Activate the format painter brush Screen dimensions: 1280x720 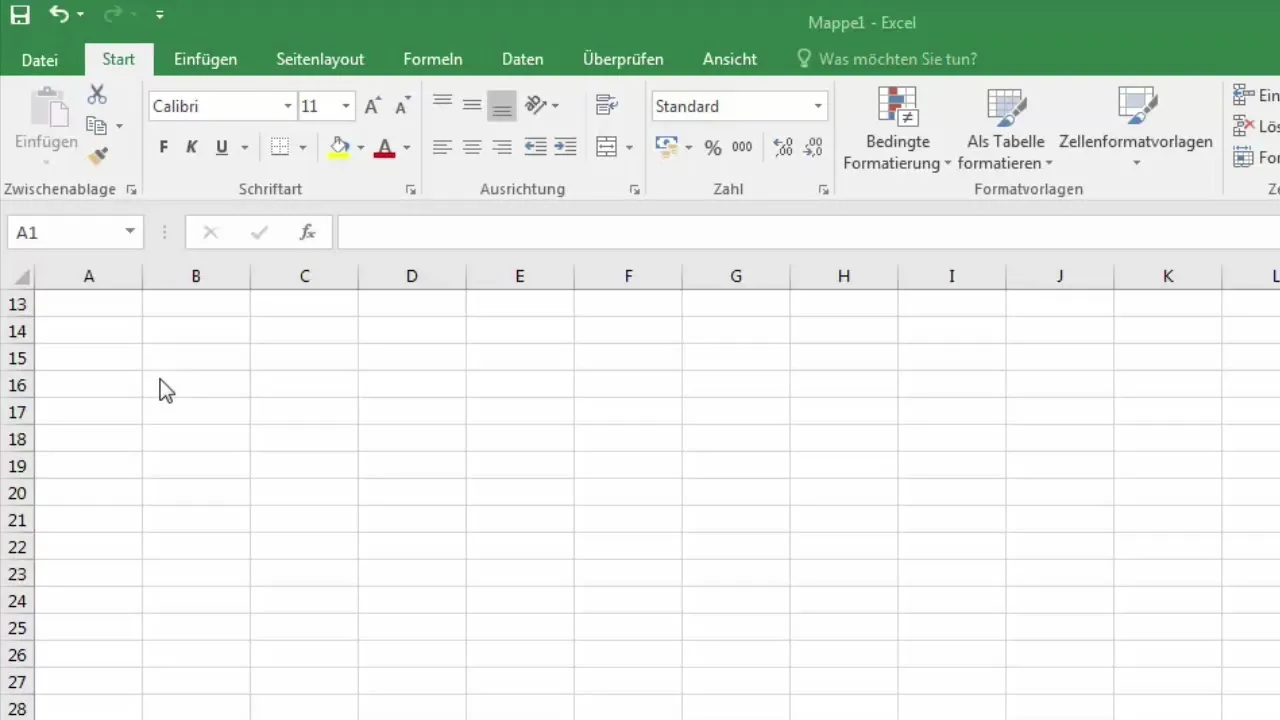tap(97, 157)
